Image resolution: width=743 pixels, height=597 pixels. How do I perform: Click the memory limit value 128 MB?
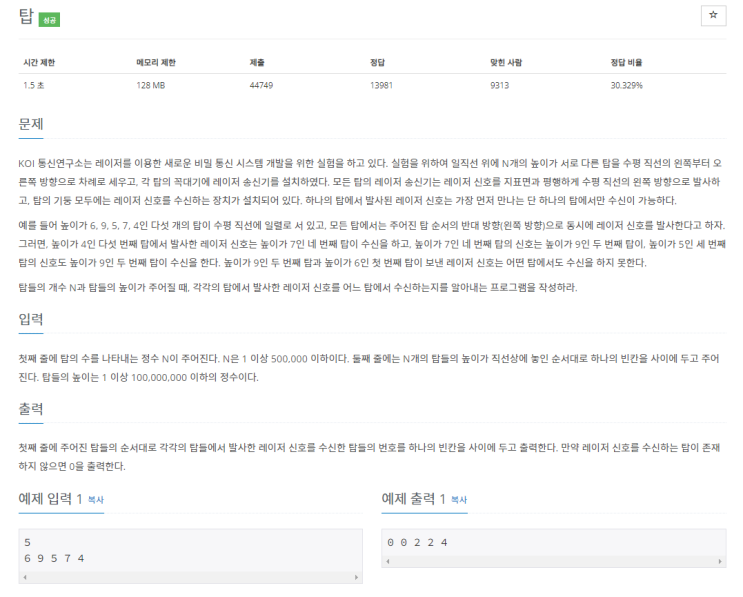[151, 85]
